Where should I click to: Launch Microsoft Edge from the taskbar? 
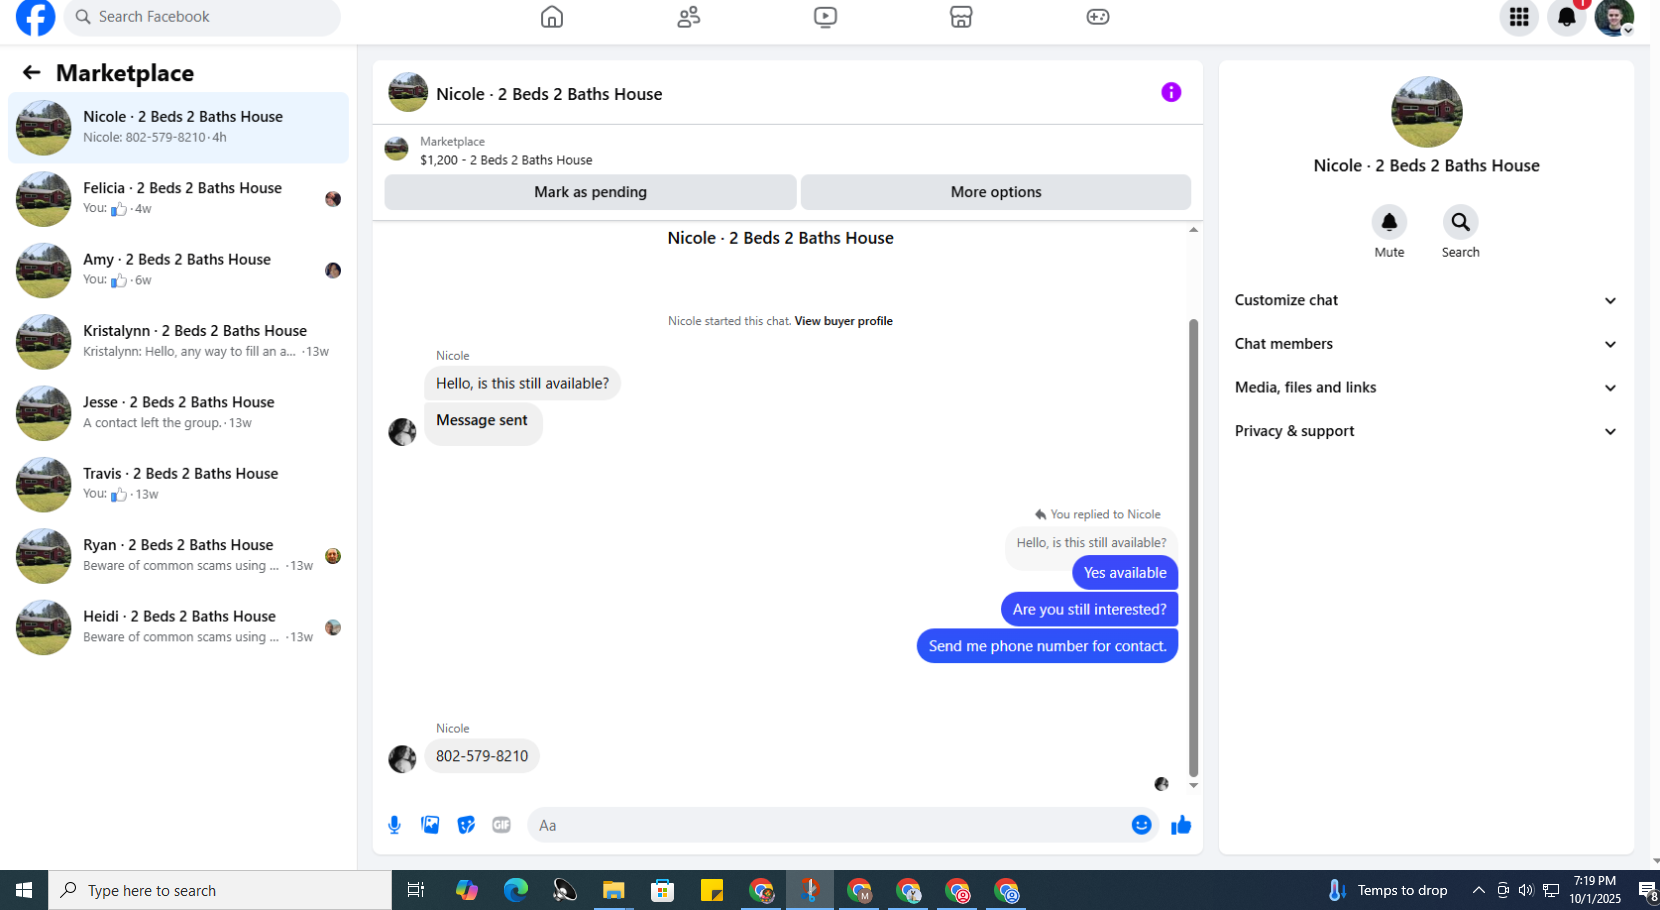click(x=516, y=890)
